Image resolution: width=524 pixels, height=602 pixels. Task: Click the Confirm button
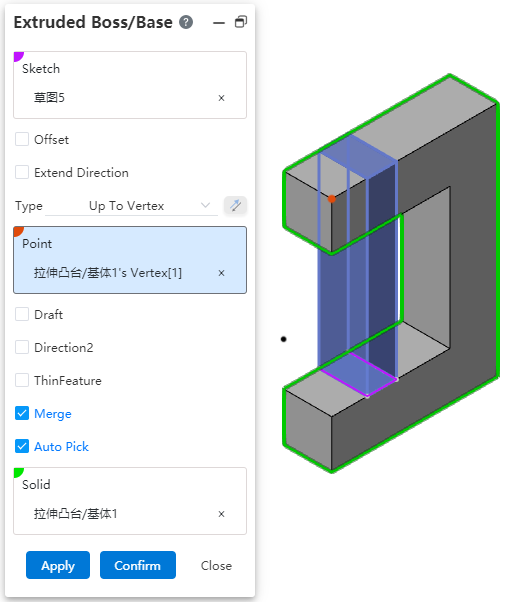tap(138, 565)
